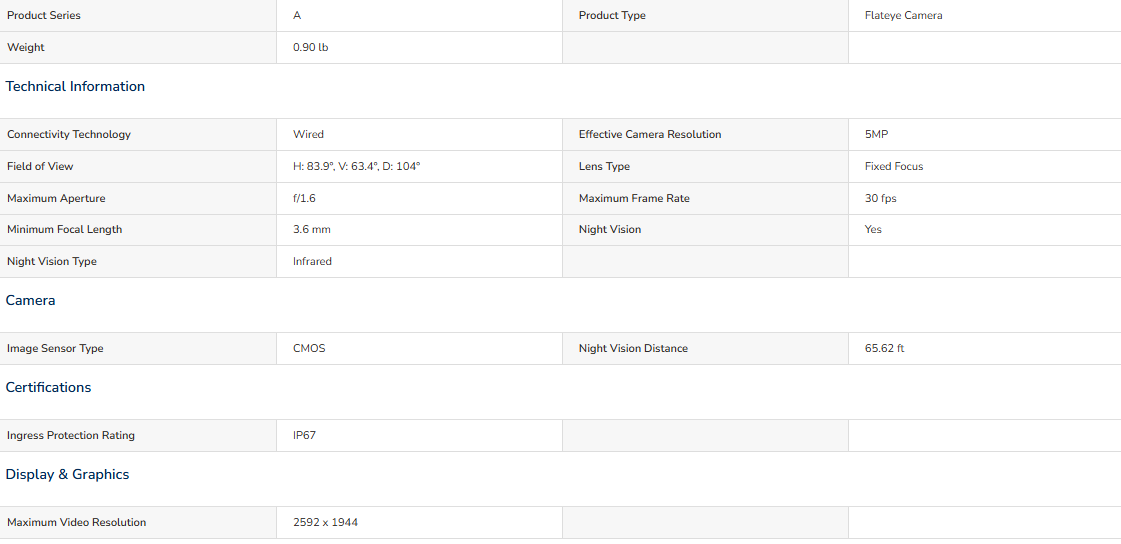The image size is (1121, 544).
Task: Click the Night Vision Type Infrared value
Action: [x=312, y=262]
